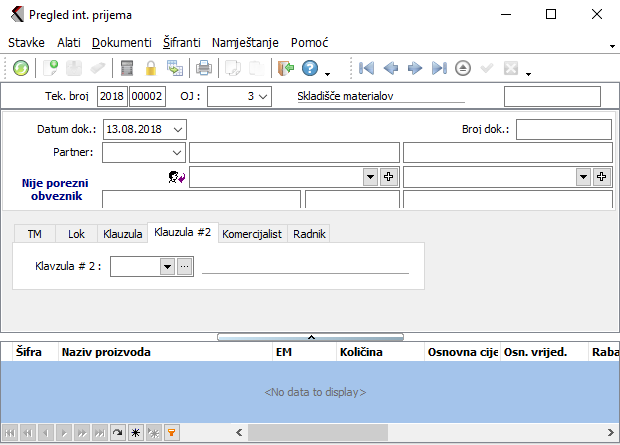Click the green refresh icon in toolbar
This screenshot has height=445, width=620.
pos(21,68)
